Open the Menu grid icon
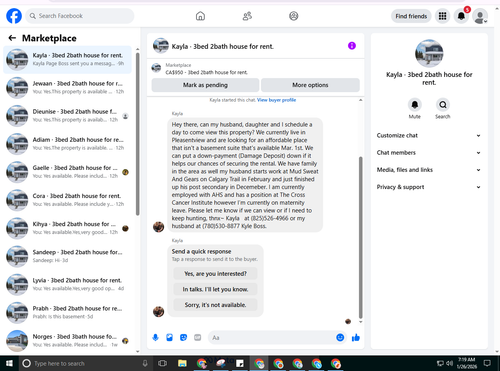This screenshot has width=500, height=371. [442, 16]
